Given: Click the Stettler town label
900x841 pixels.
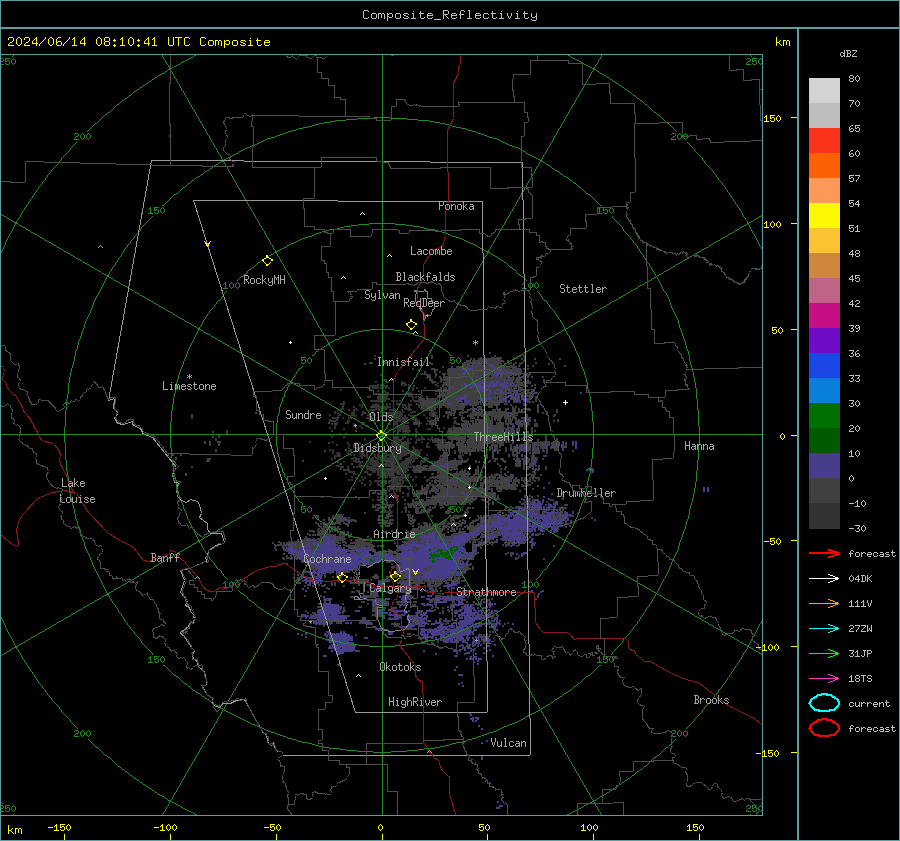Looking at the screenshot, I should (583, 289).
